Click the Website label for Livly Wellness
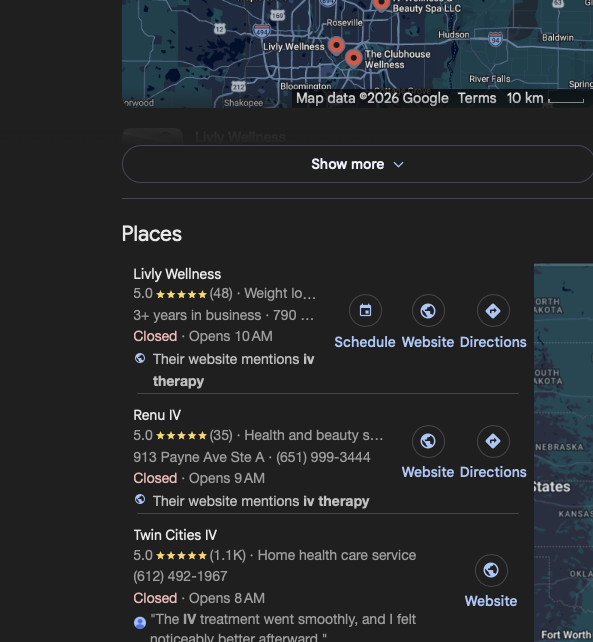 point(428,342)
